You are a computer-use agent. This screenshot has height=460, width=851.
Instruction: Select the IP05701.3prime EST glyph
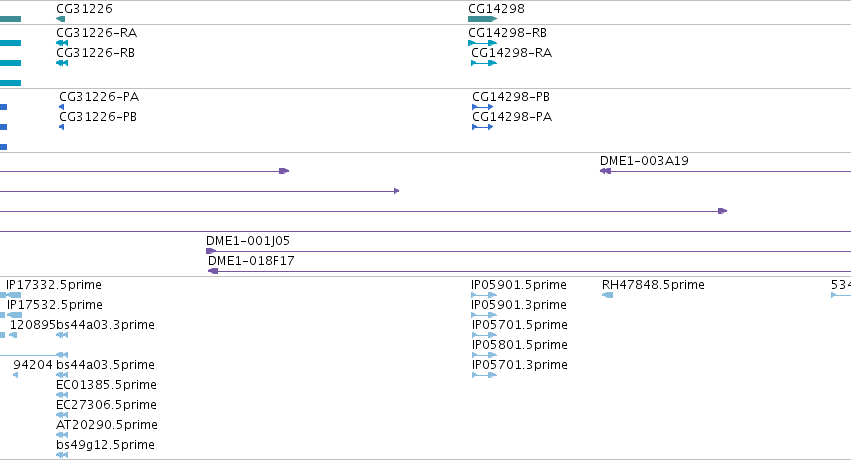tap(484, 375)
